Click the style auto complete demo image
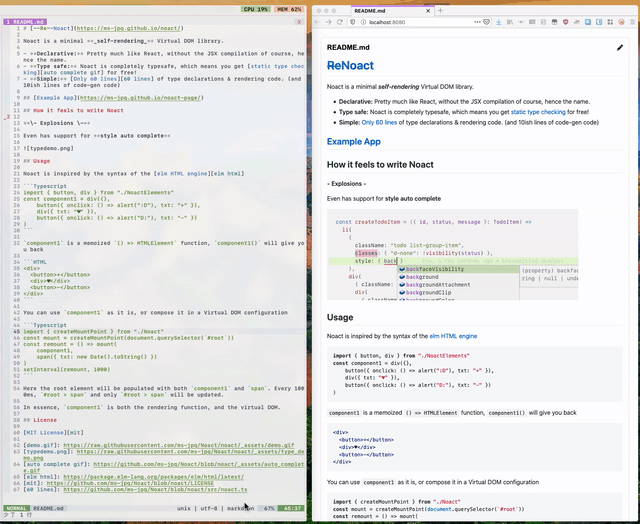 click(452, 255)
